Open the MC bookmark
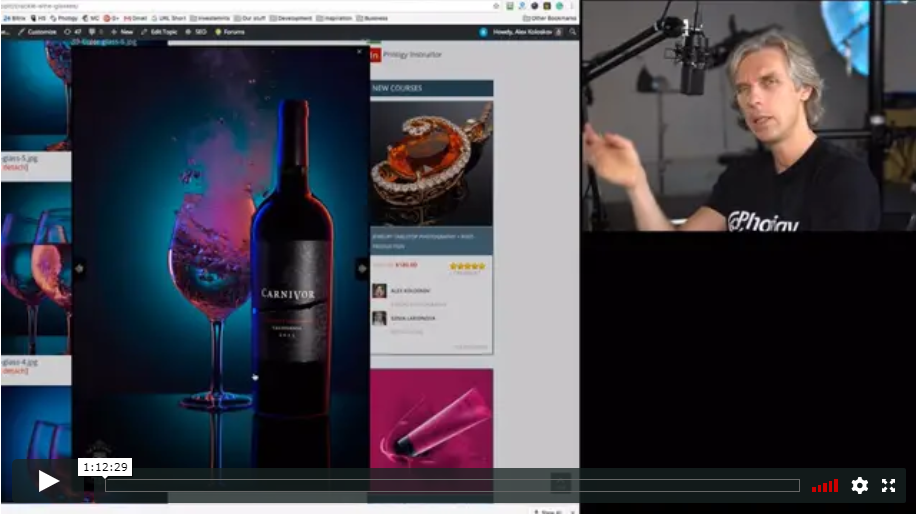The height and width of the screenshot is (514, 916). [91, 18]
